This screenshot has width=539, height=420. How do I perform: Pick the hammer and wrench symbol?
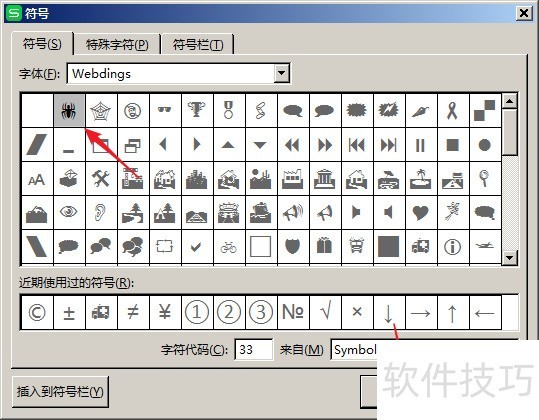[x=101, y=179]
